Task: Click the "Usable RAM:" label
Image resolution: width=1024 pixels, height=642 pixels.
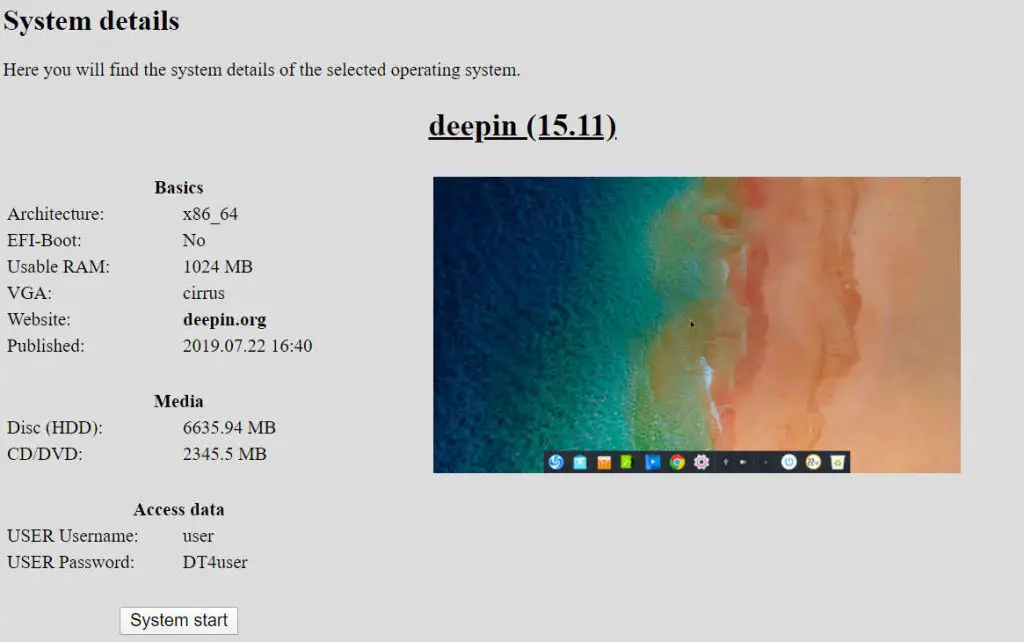Action: pyautogui.click(x=58, y=266)
